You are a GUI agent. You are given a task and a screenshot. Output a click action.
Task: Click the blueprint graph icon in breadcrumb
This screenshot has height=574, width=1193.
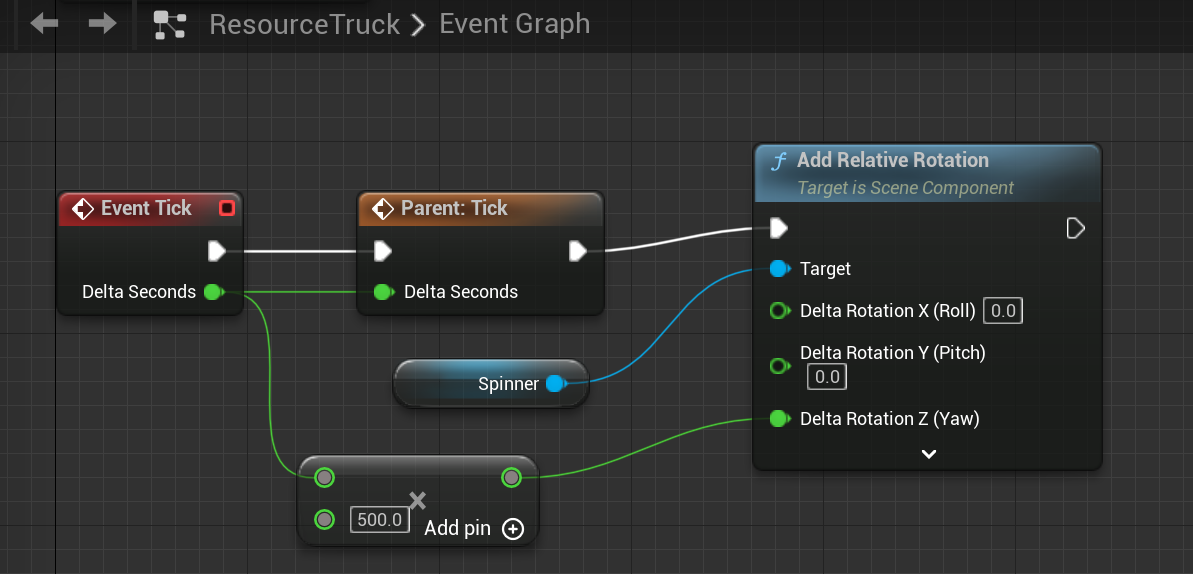(170, 24)
